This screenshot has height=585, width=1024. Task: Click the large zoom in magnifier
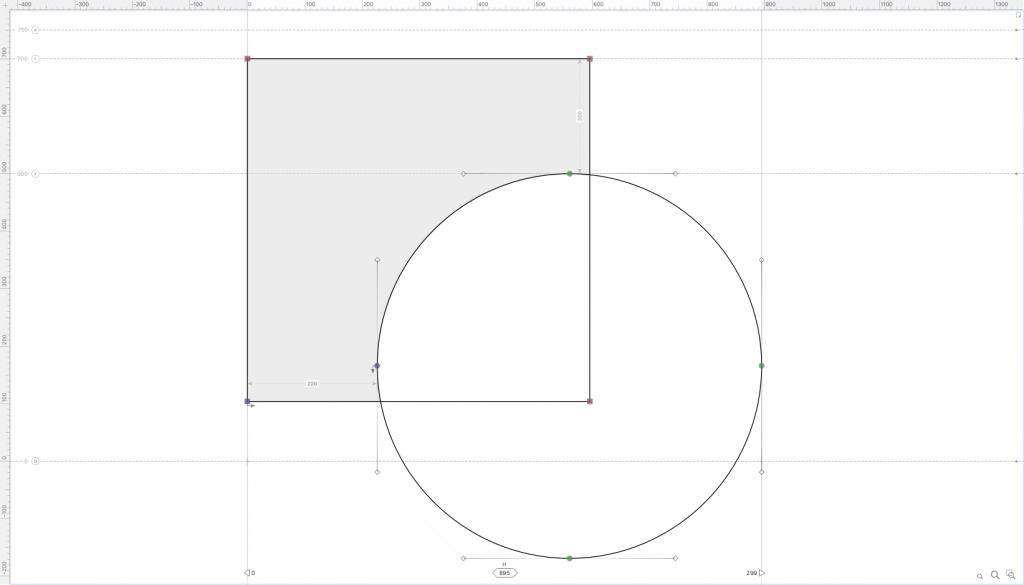pyautogui.click(x=995, y=575)
